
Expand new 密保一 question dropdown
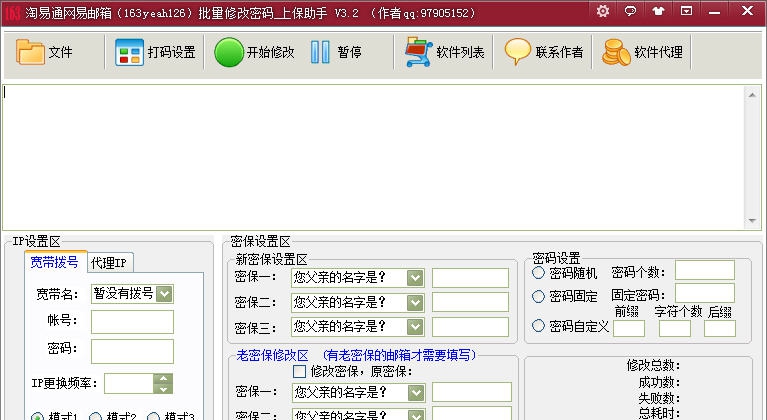click(x=415, y=278)
